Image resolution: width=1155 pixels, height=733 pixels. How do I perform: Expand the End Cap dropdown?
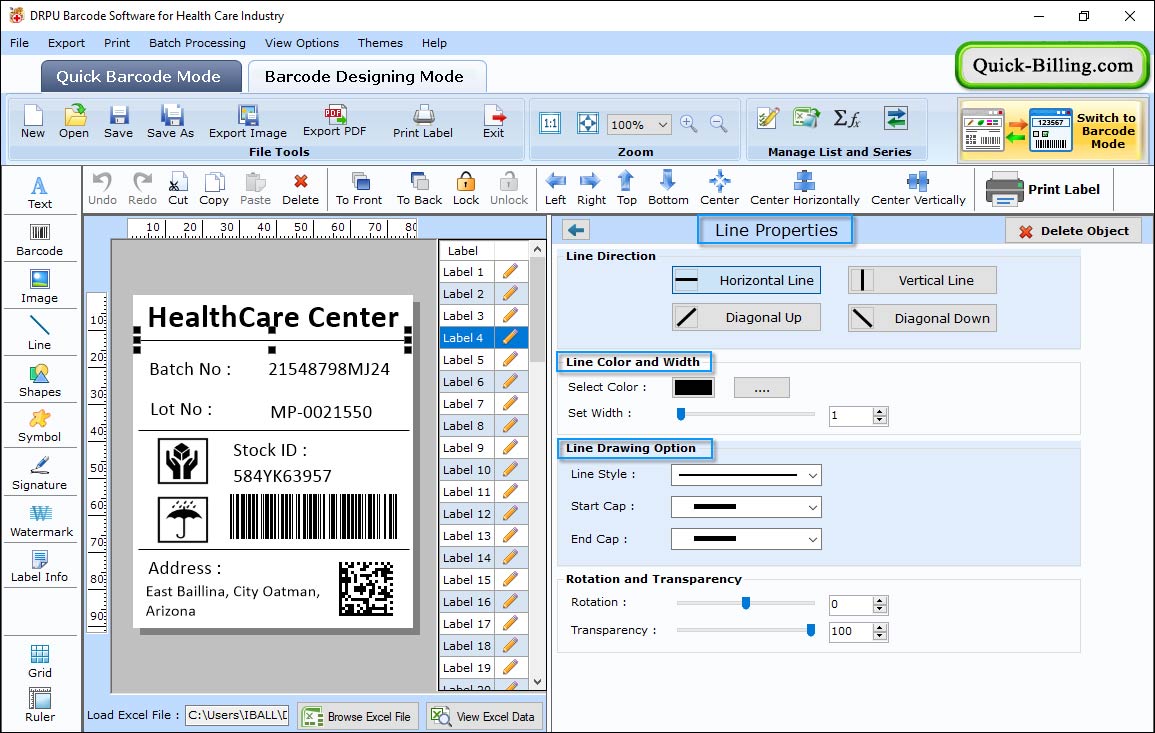[745, 539]
